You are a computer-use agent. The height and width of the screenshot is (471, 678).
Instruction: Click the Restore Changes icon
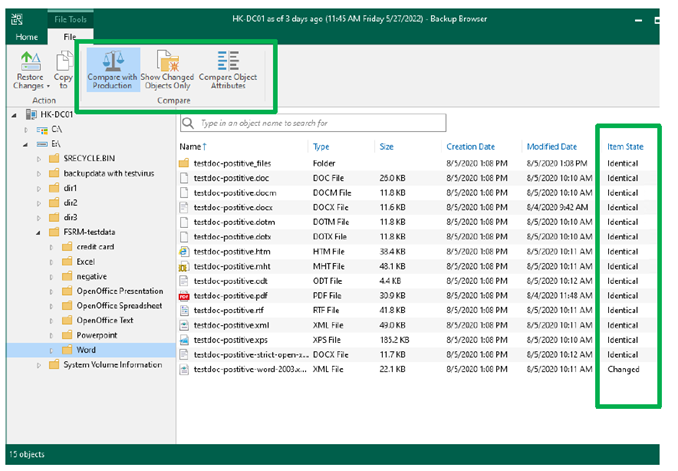click(31, 61)
